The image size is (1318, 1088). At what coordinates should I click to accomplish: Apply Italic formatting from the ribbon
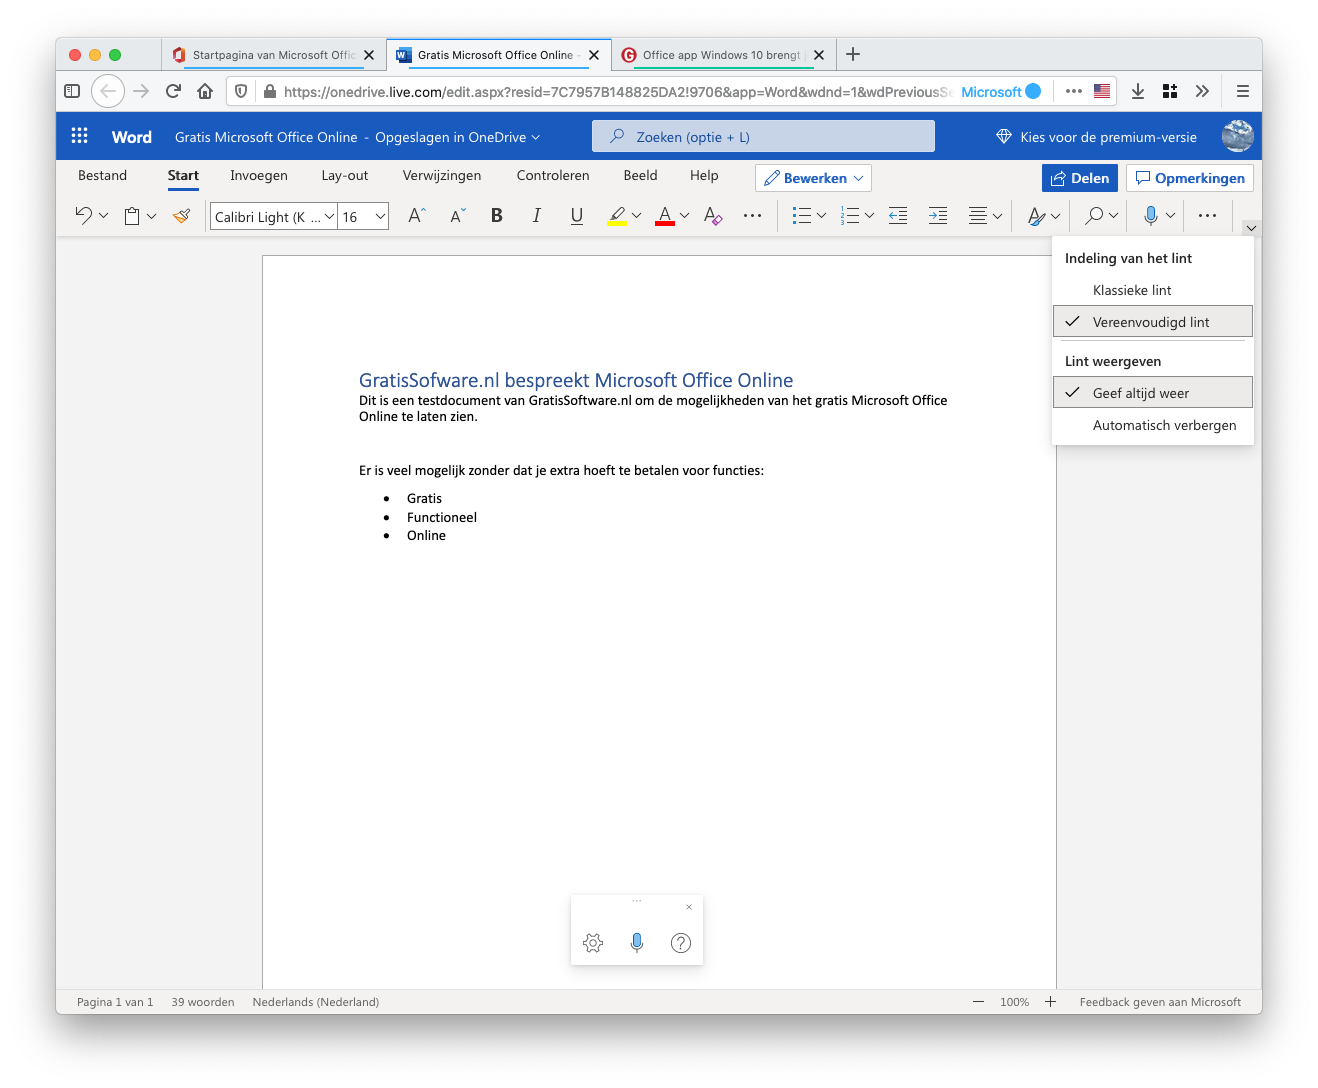point(537,216)
